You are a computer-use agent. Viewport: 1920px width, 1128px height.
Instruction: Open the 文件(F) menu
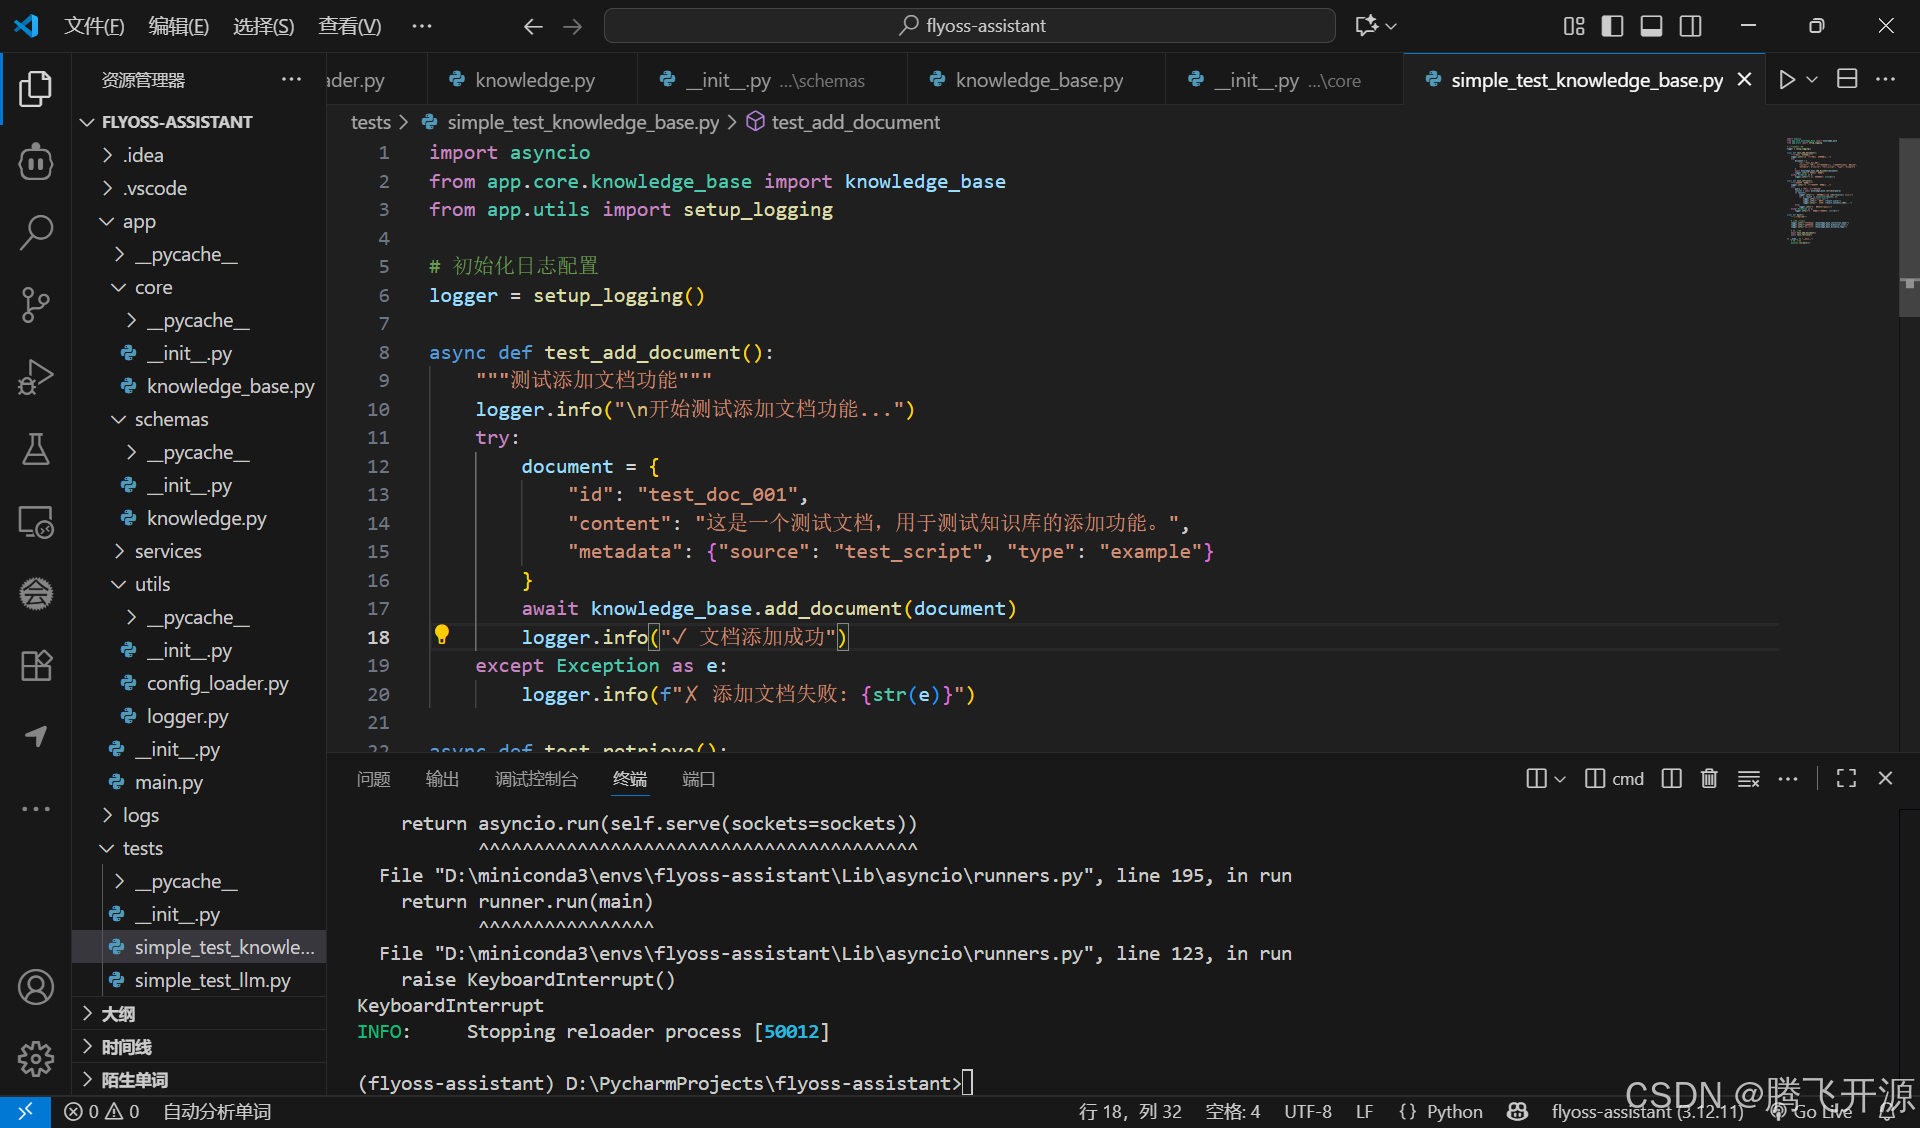point(94,26)
